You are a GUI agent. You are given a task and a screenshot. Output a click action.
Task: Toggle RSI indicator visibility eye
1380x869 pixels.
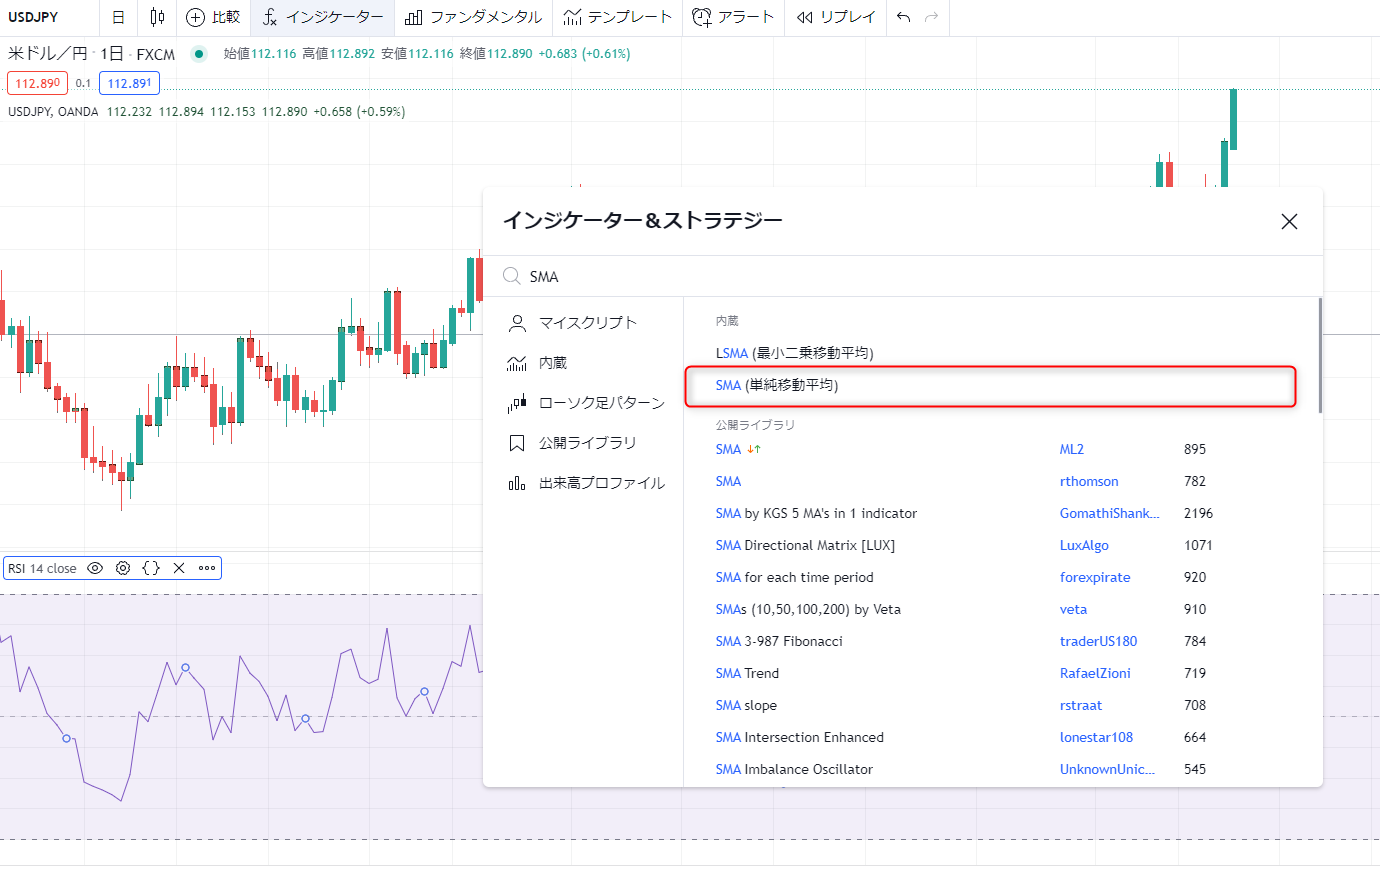(x=95, y=568)
